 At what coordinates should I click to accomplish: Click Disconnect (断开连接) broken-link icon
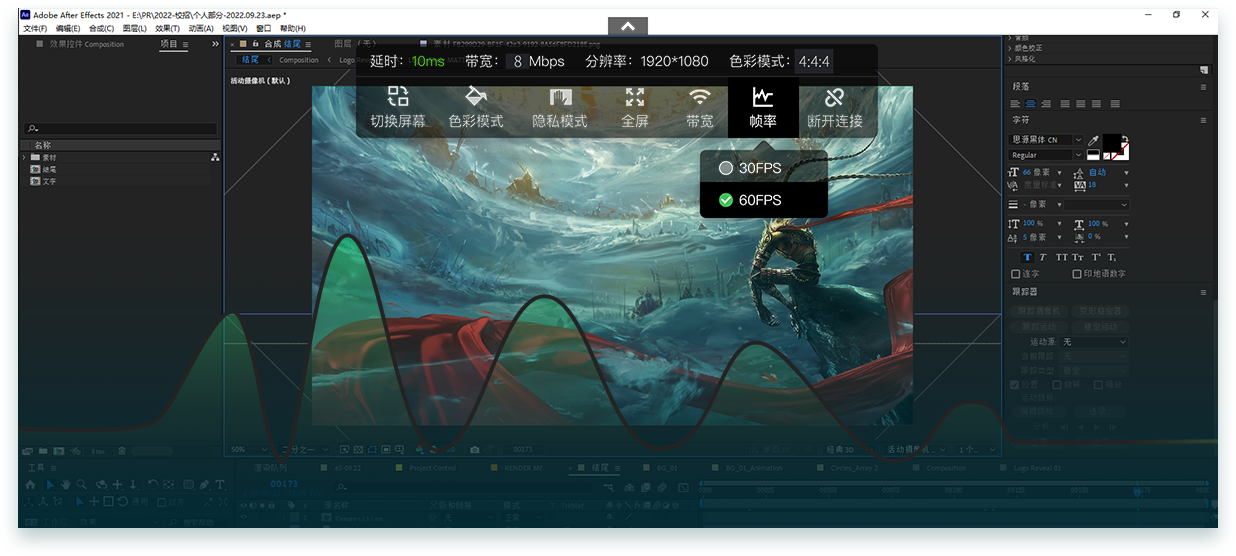tap(835, 97)
